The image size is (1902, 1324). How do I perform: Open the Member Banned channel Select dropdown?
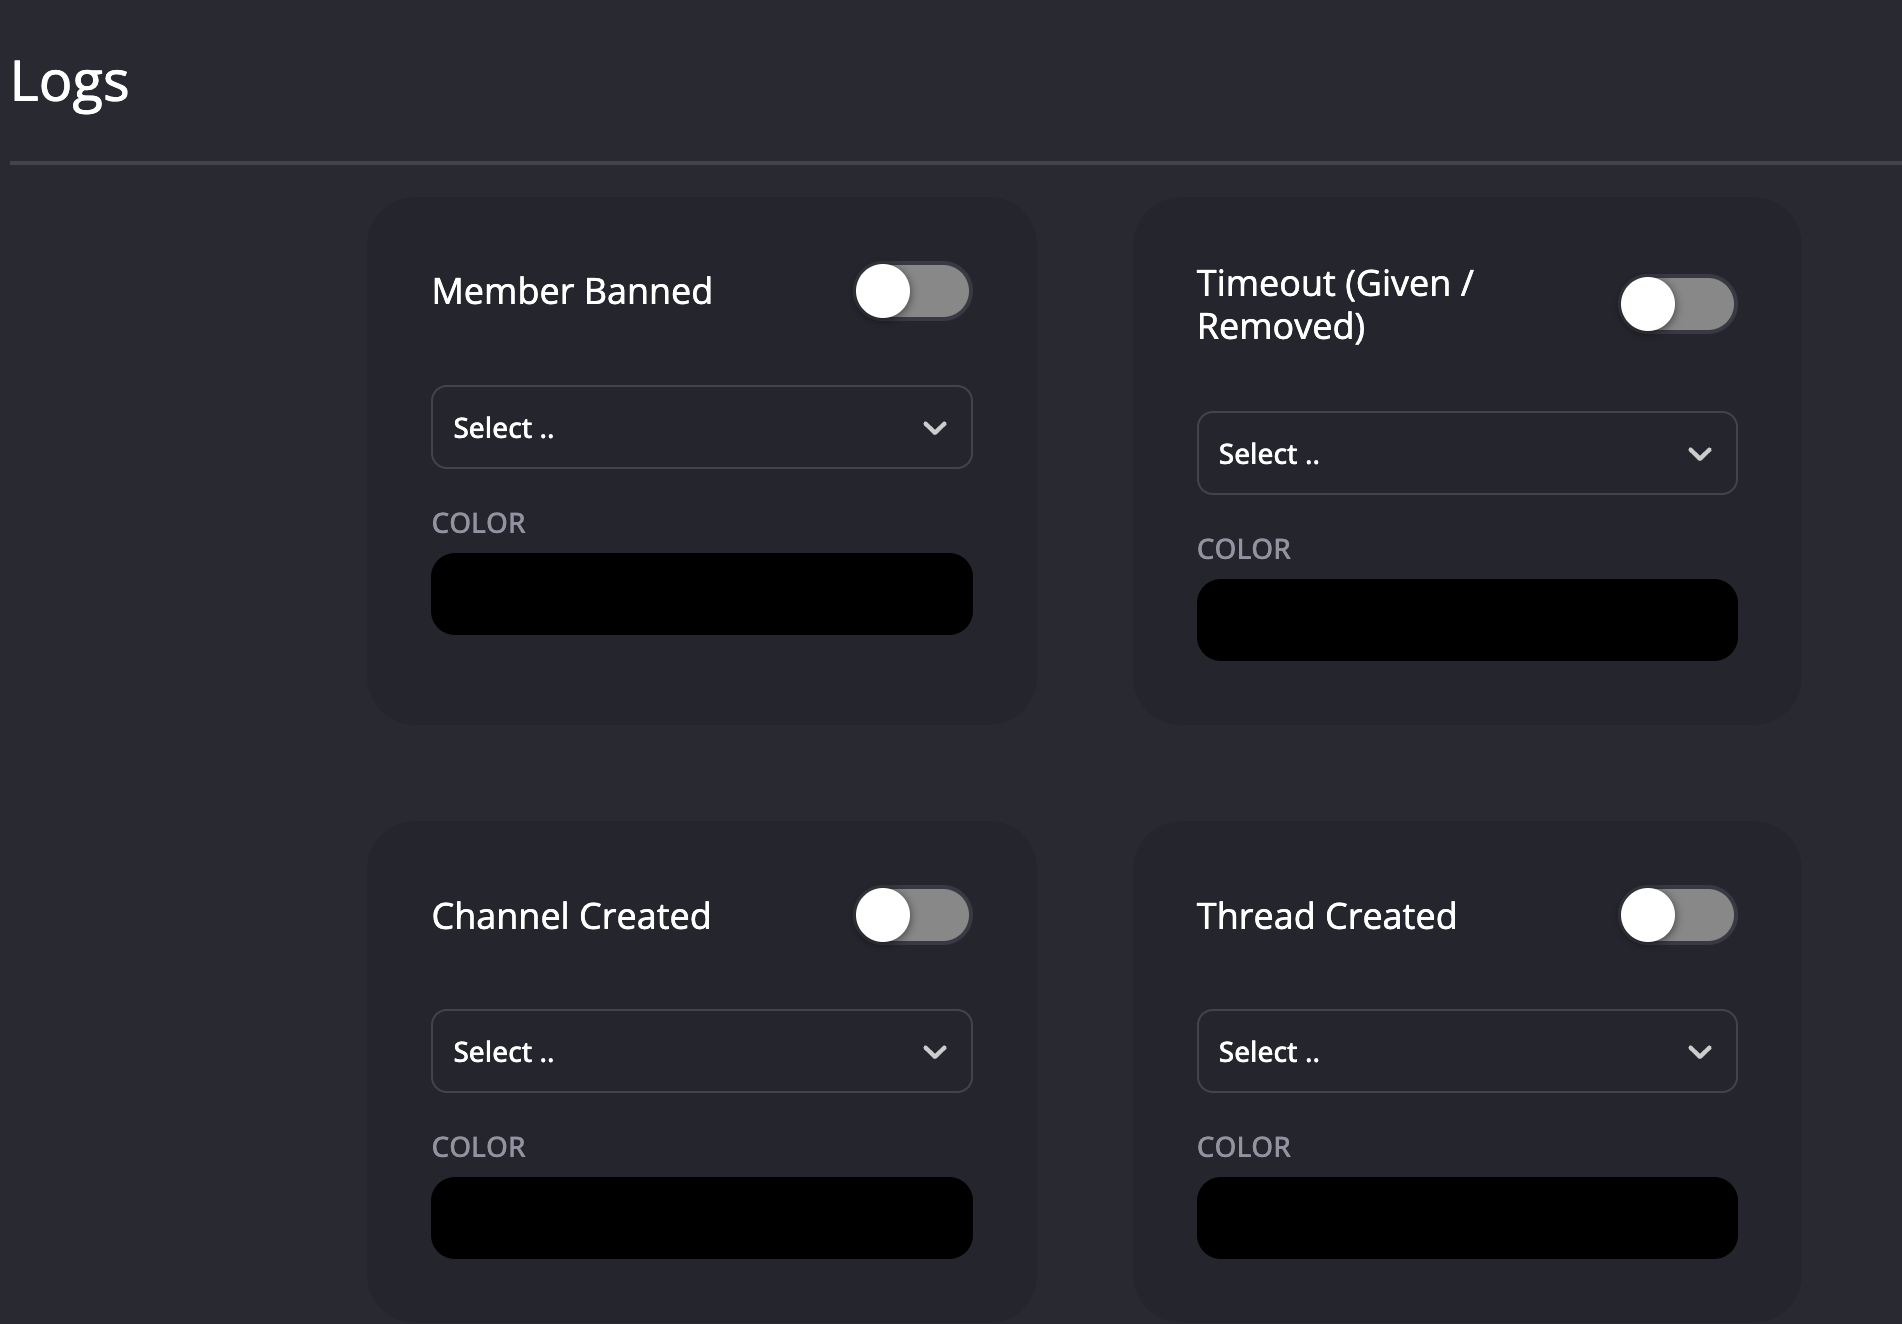point(700,428)
